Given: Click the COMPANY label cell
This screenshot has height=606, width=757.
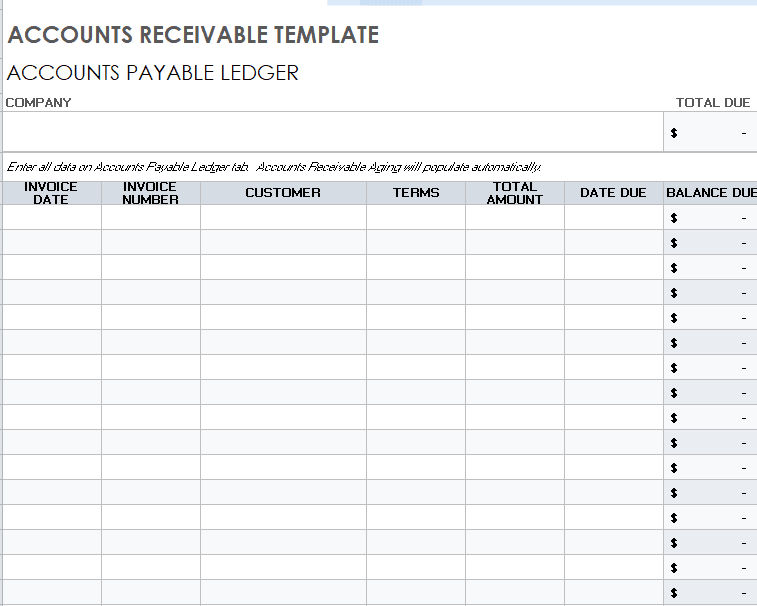Looking at the screenshot, I should pos(39,103).
